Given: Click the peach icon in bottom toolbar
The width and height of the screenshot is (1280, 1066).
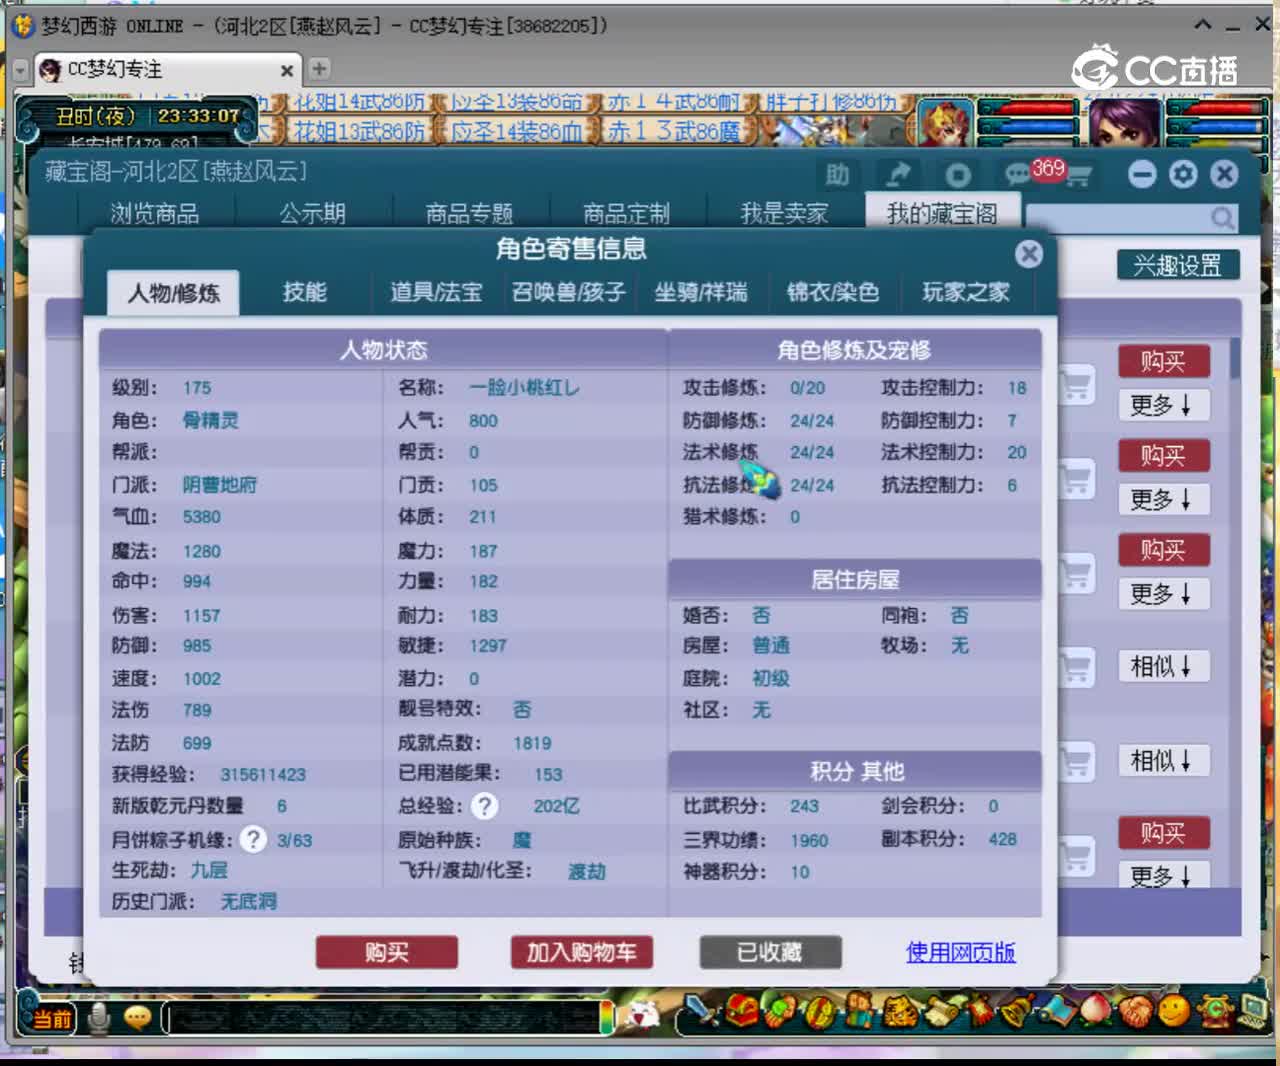Looking at the screenshot, I should (1096, 1011).
